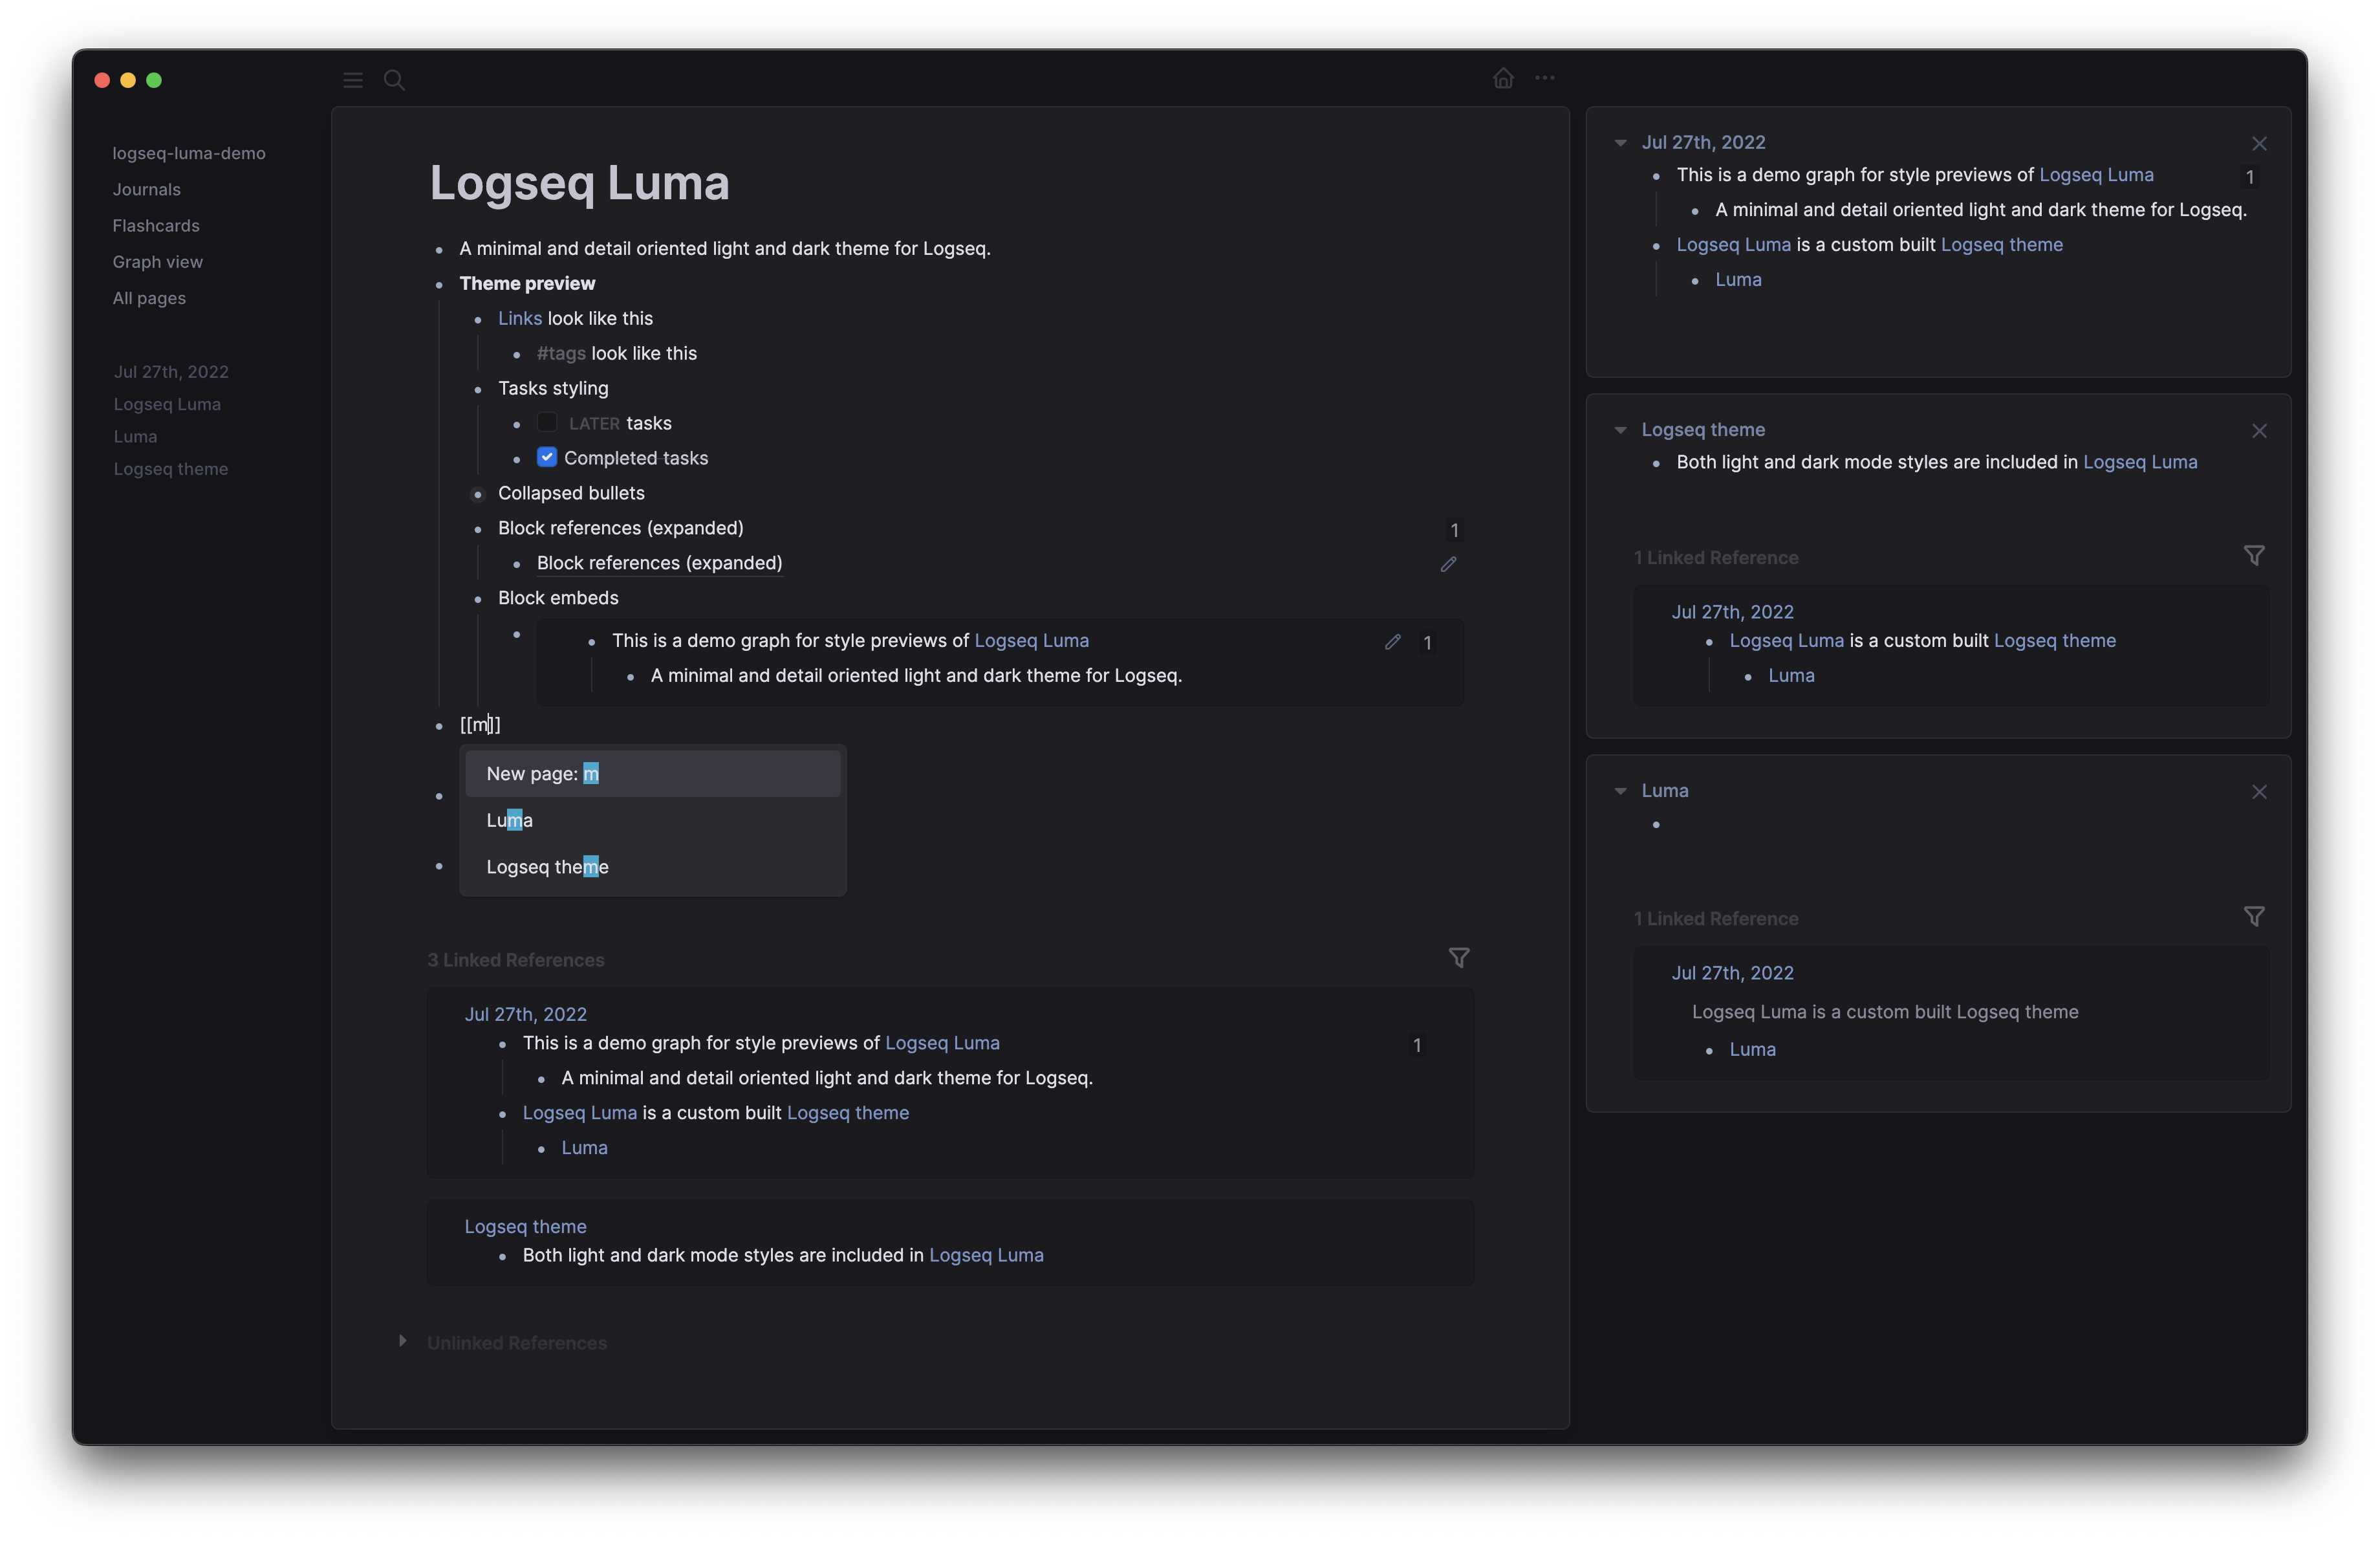Open Journals in the left sidebar

147,189
